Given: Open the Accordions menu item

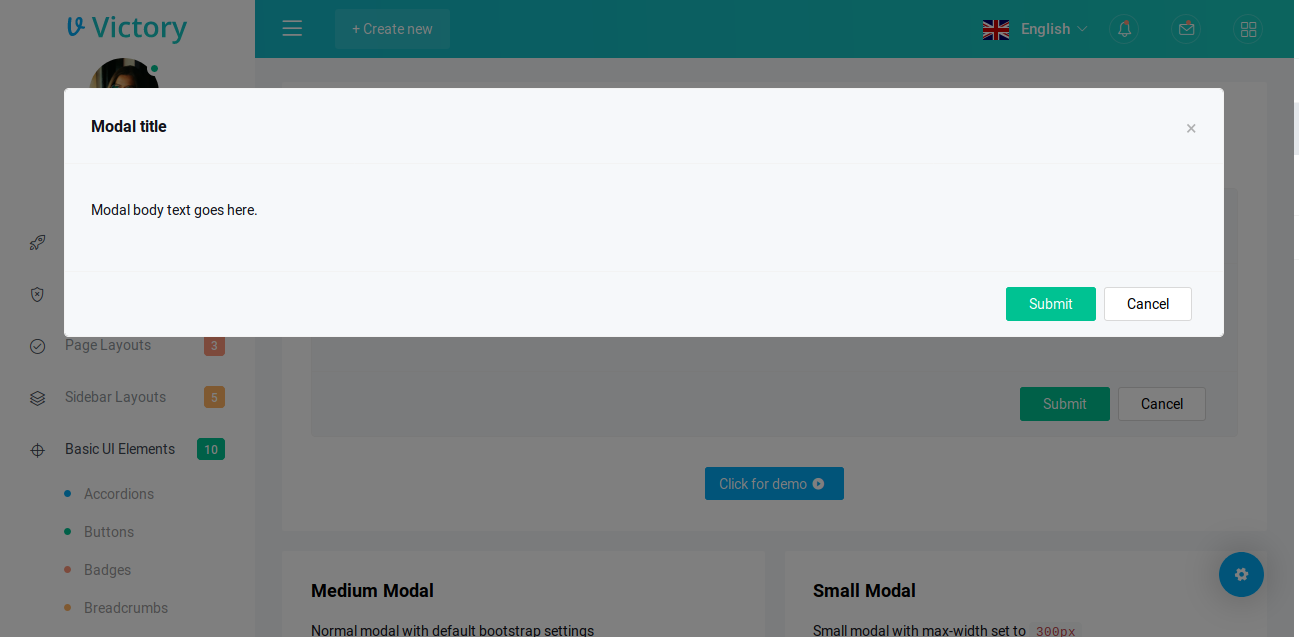Looking at the screenshot, I should click(119, 494).
